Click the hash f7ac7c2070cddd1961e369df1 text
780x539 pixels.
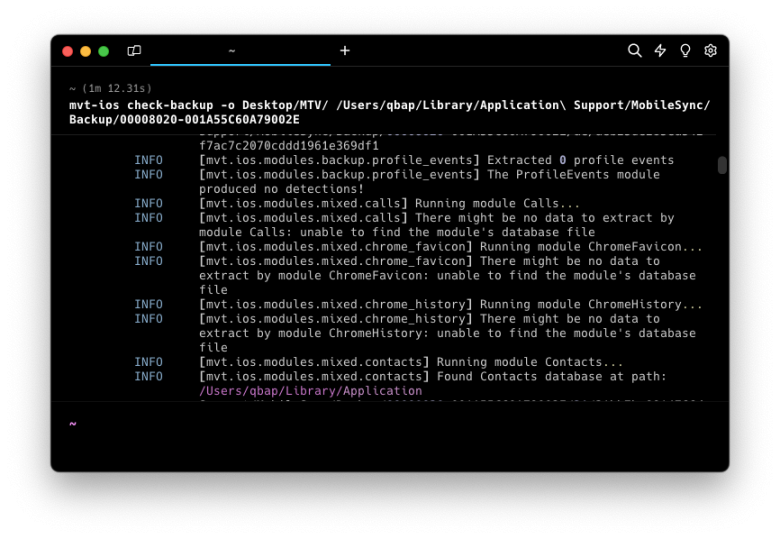click(x=289, y=146)
